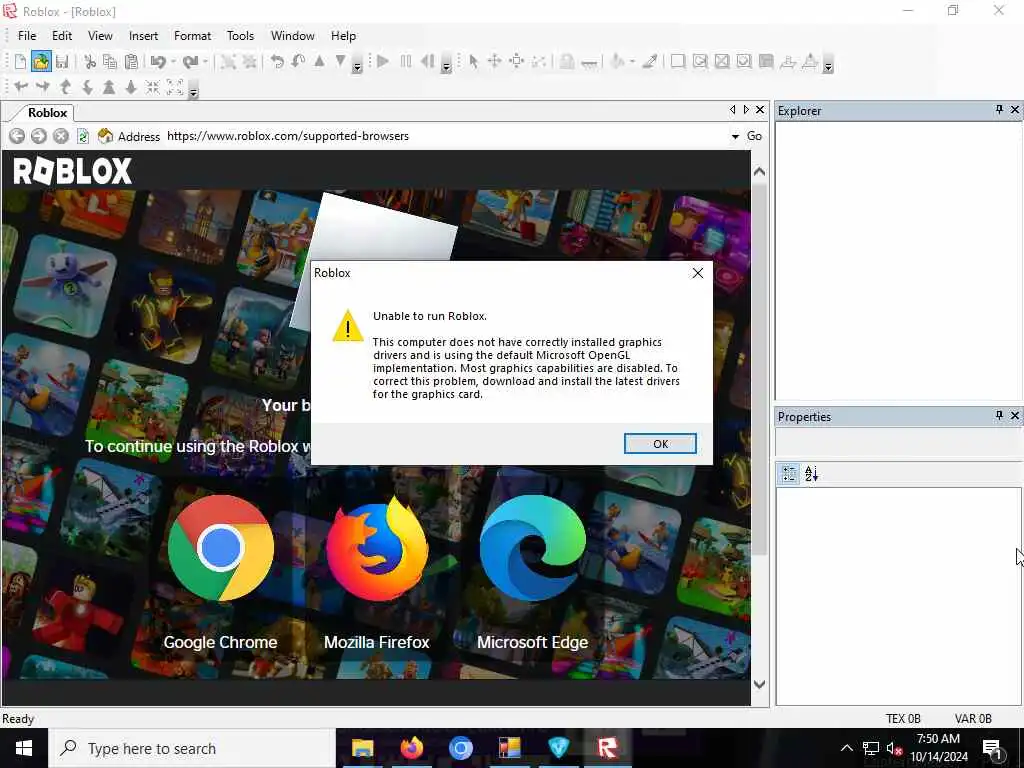Viewport: 1024px width, 768px height.
Task: Click the Microsoft Edge browser logo
Action: 532,548
